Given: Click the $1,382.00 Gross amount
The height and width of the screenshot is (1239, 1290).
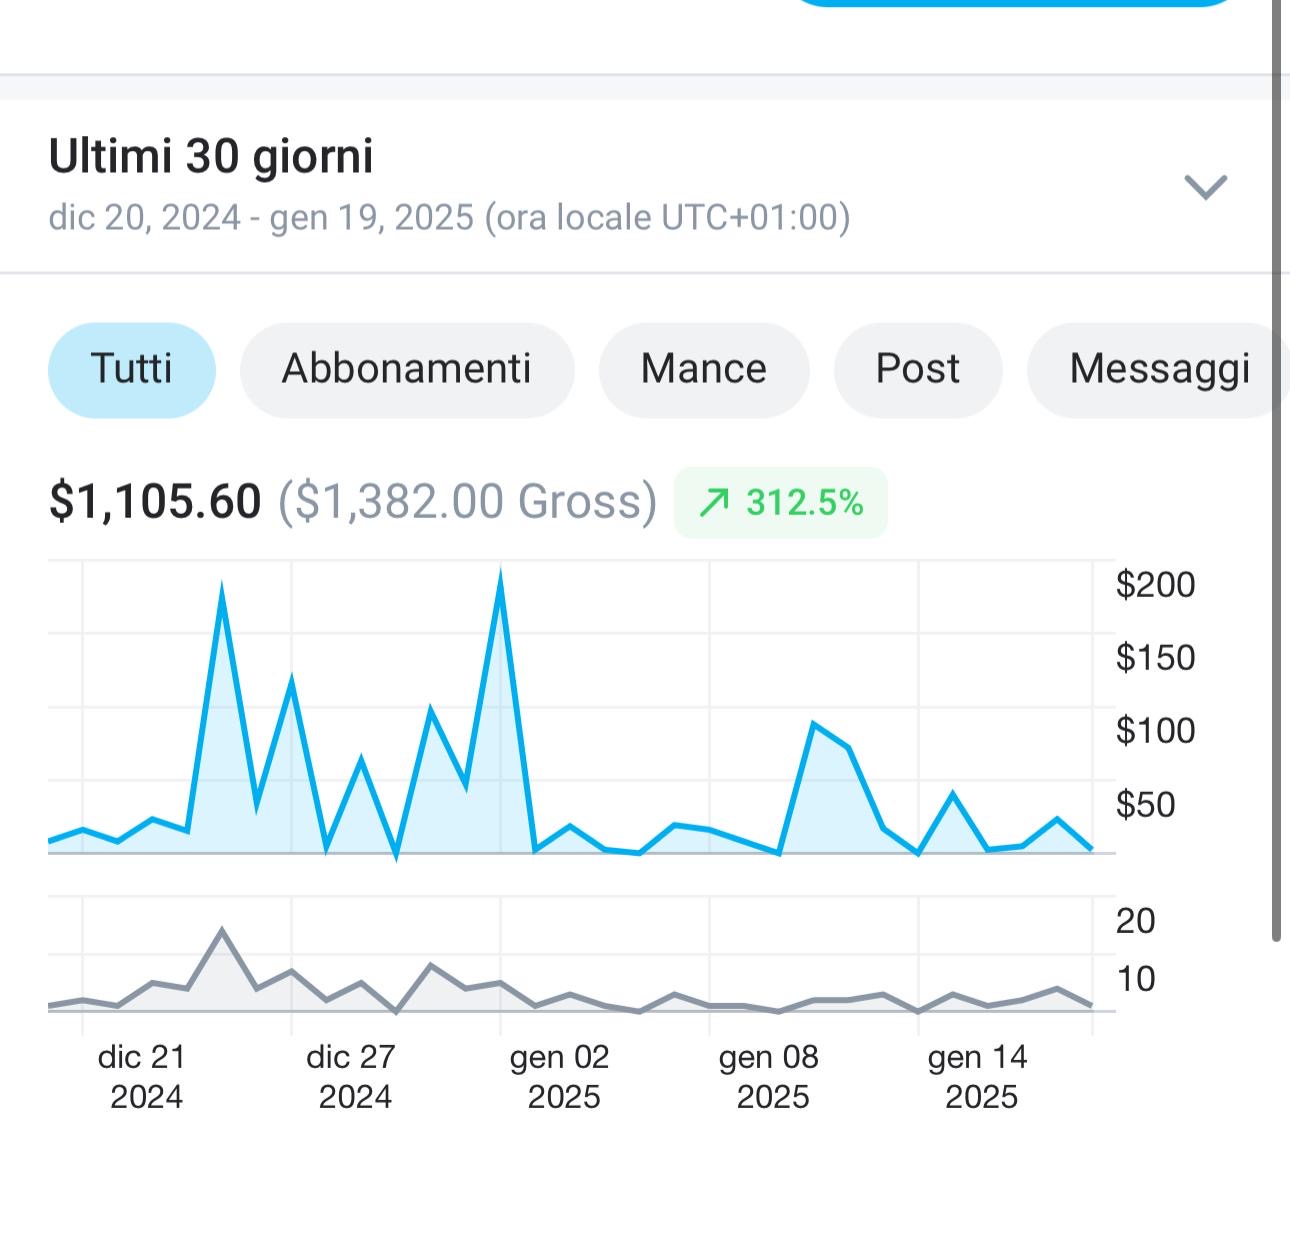Looking at the screenshot, I should point(467,501).
